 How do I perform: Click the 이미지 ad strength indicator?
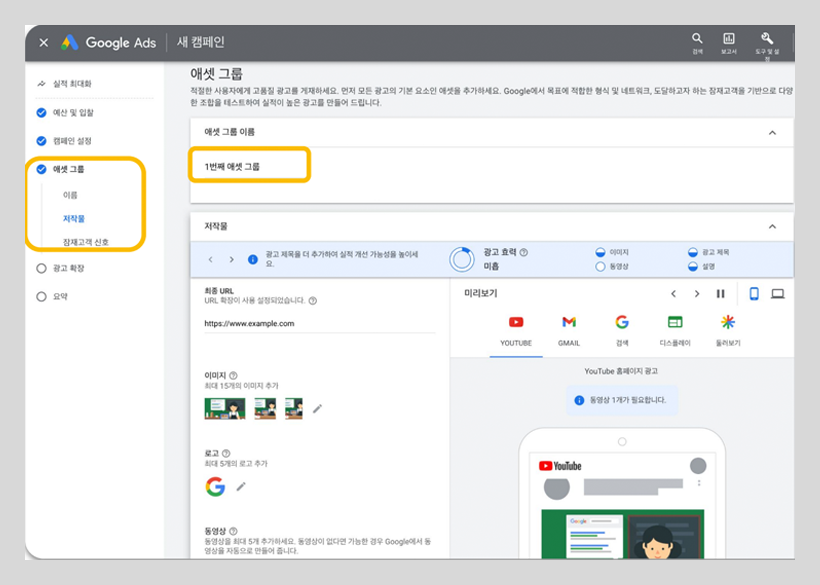click(x=612, y=252)
